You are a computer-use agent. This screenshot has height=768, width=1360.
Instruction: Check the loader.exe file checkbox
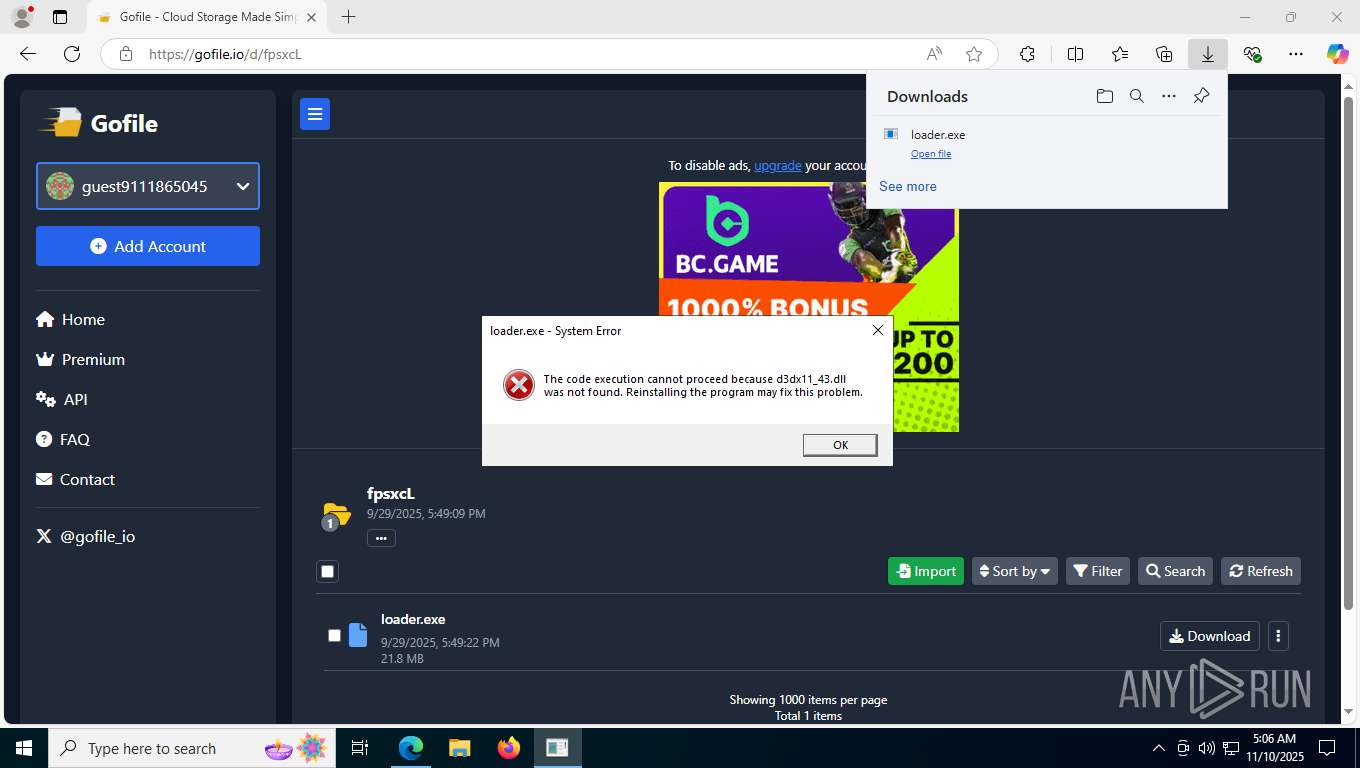[334, 635]
